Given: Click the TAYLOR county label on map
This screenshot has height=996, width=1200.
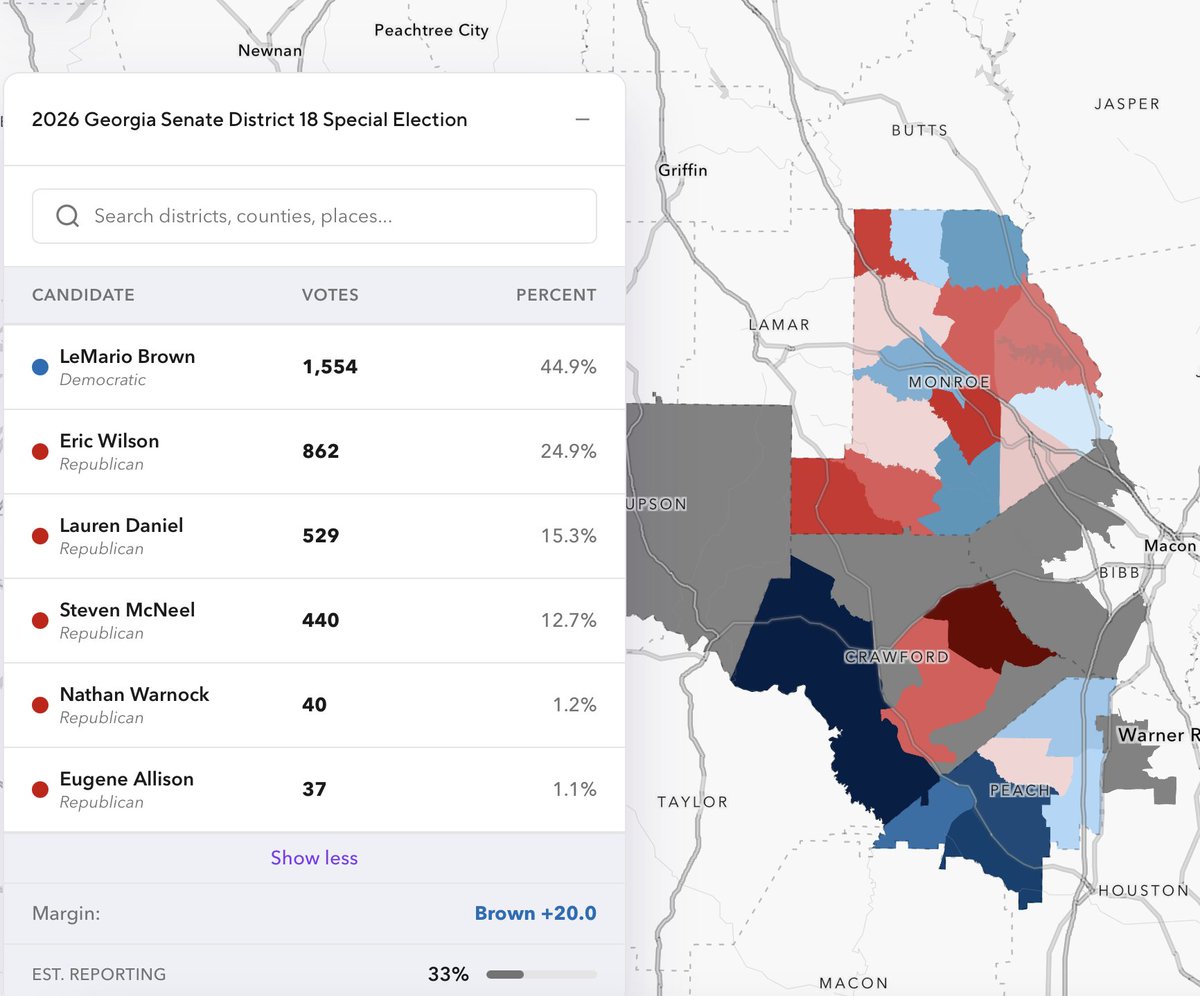Looking at the screenshot, I should [692, 802].
